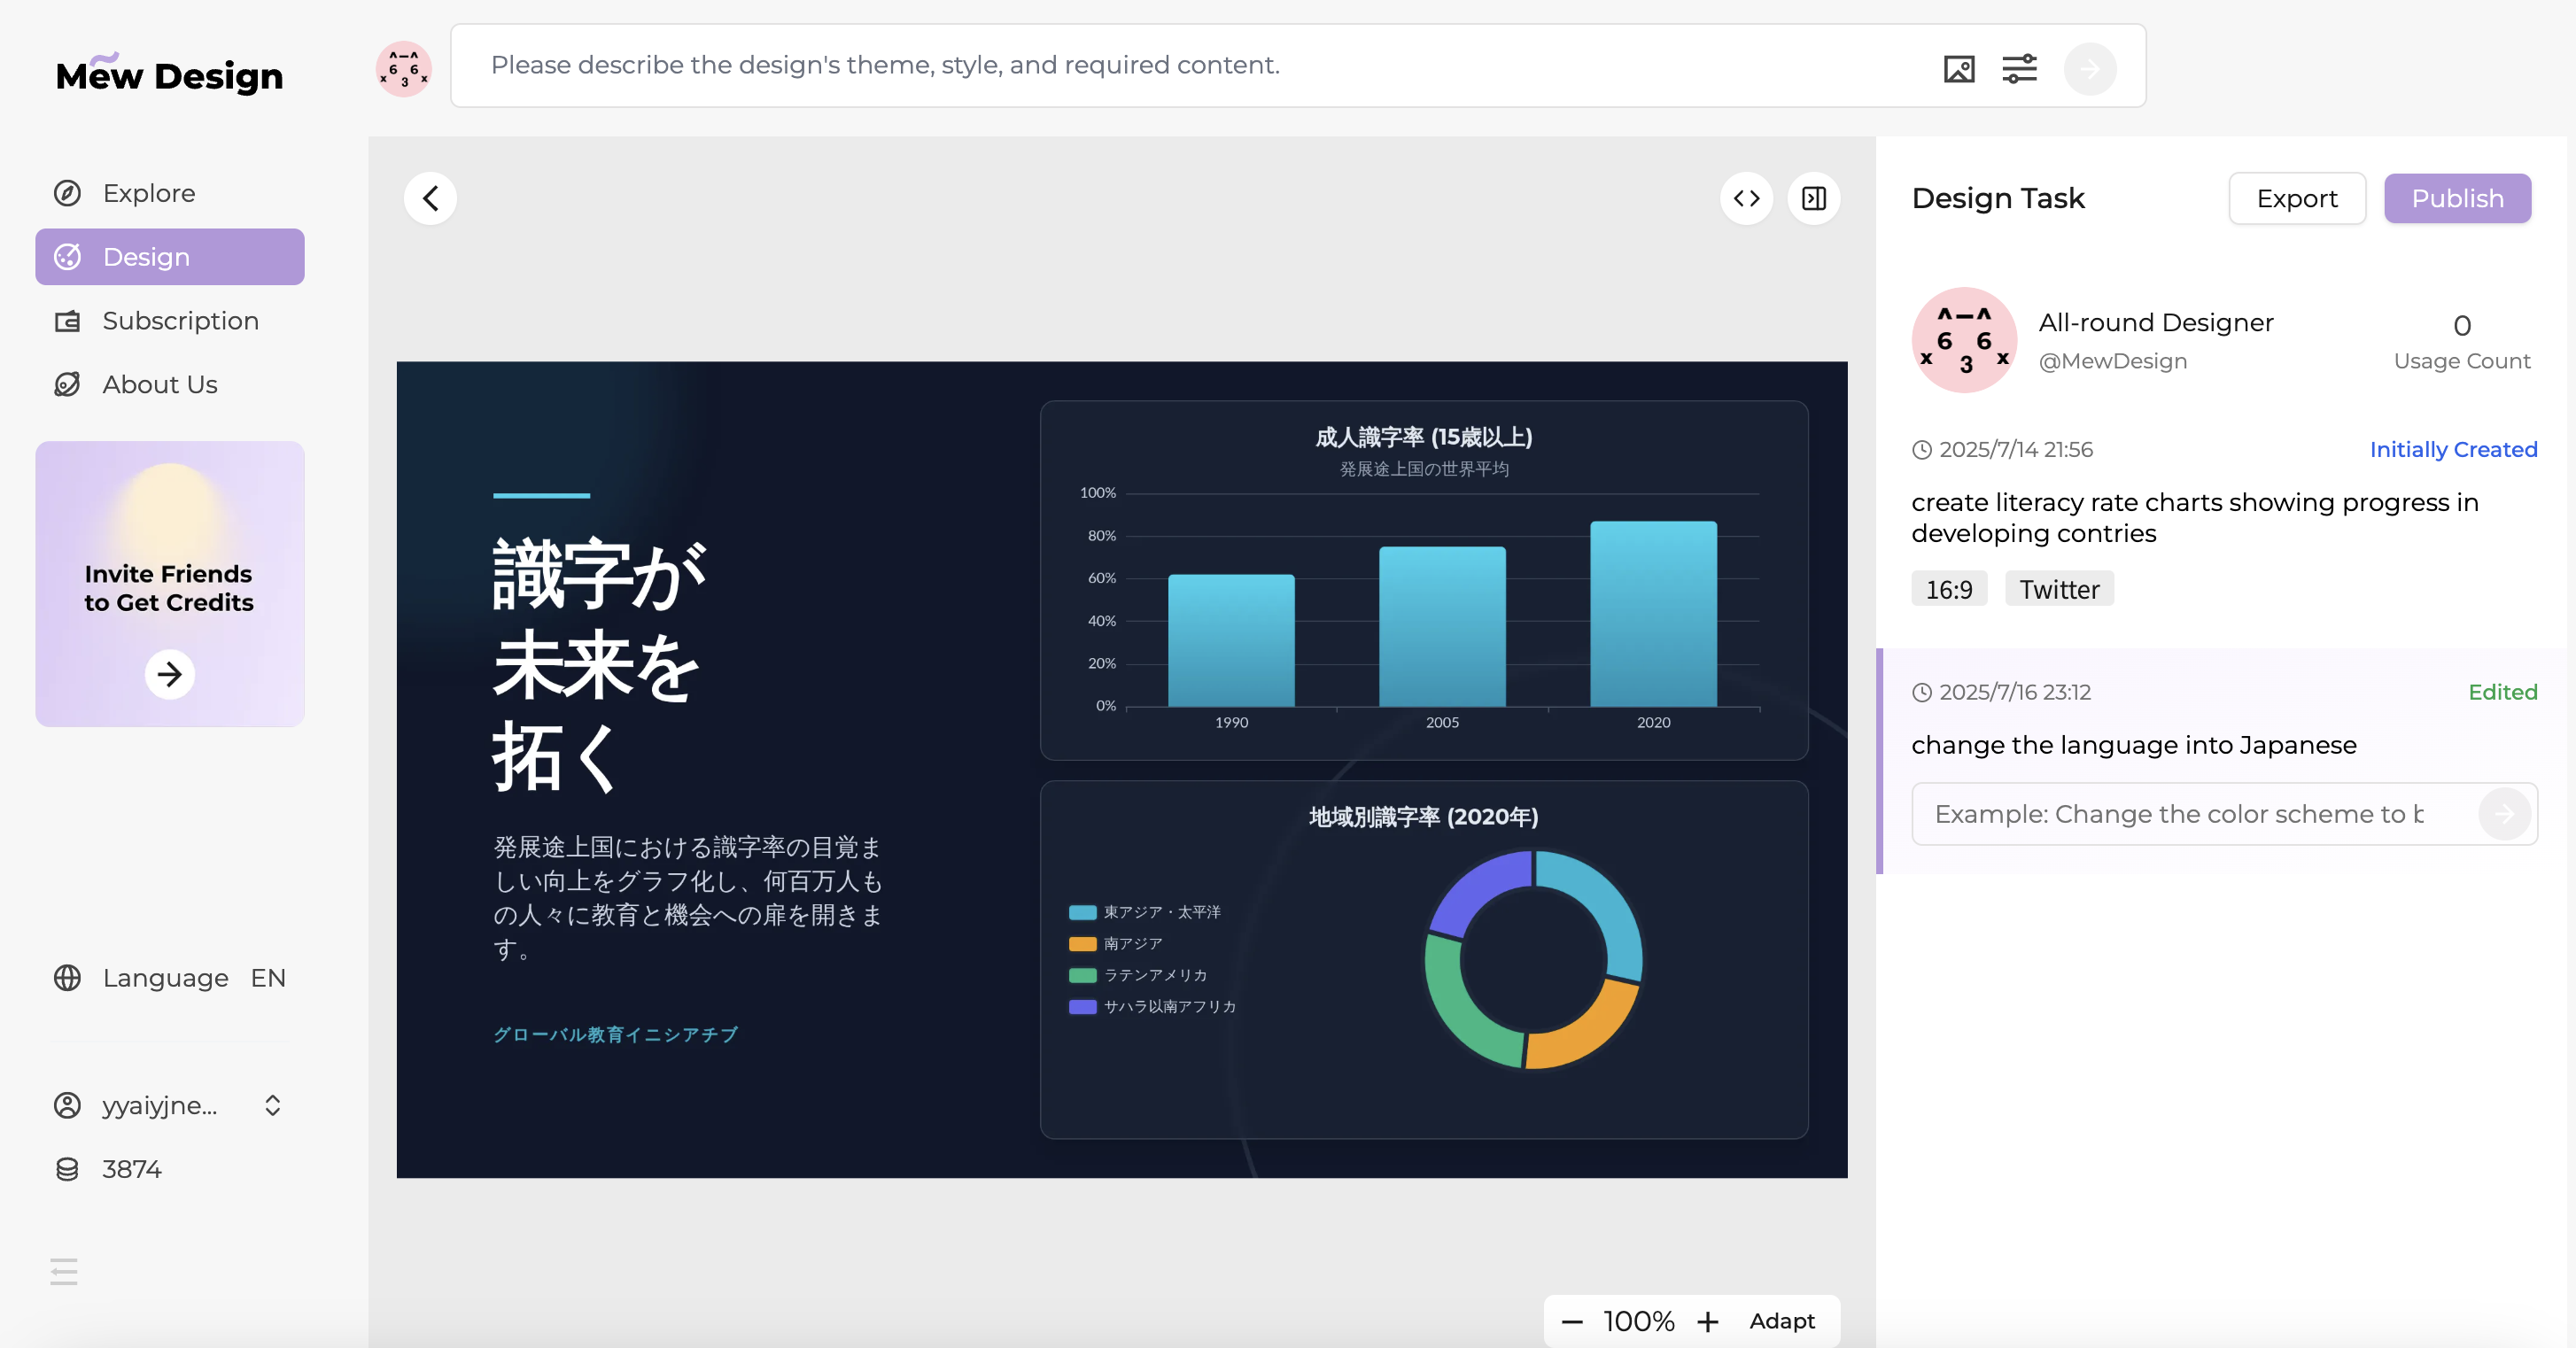Click the Publish button
This screenshot has width=2576, height=1348.
point(2457,198)
